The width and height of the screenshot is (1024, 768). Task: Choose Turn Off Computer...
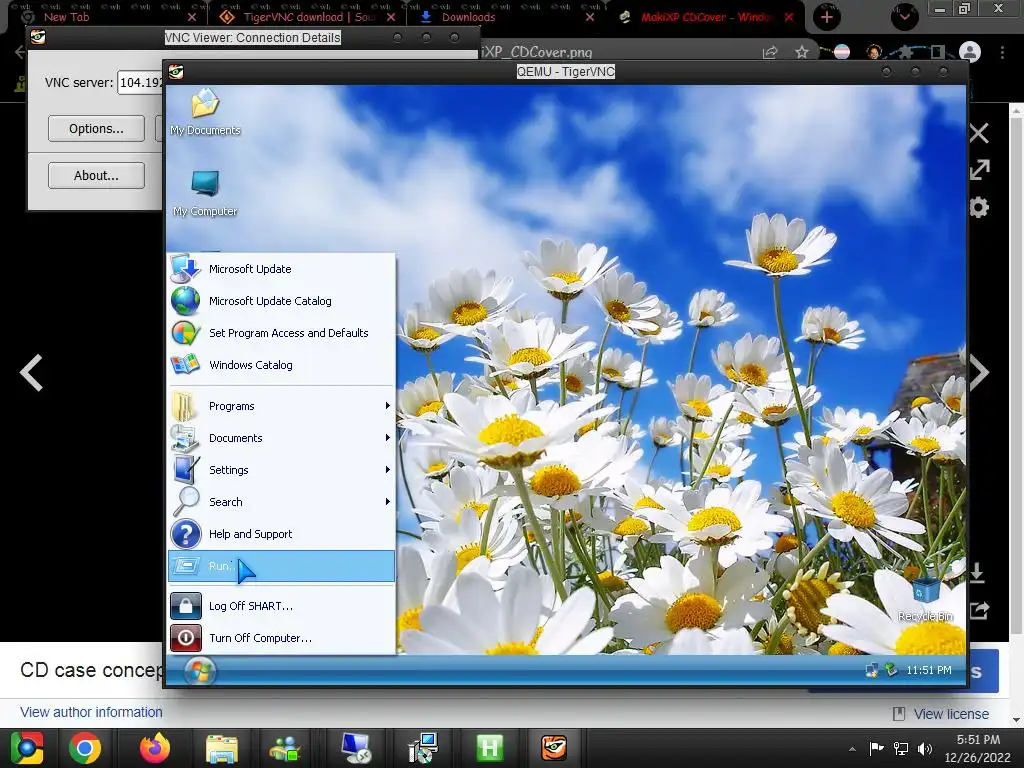click(x=281, y=638)
